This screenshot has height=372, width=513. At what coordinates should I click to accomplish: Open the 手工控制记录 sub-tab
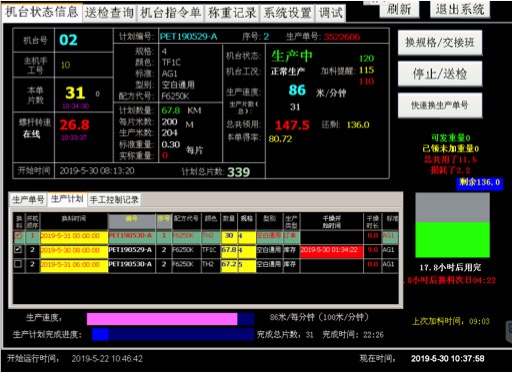click(x=114, y=200)
